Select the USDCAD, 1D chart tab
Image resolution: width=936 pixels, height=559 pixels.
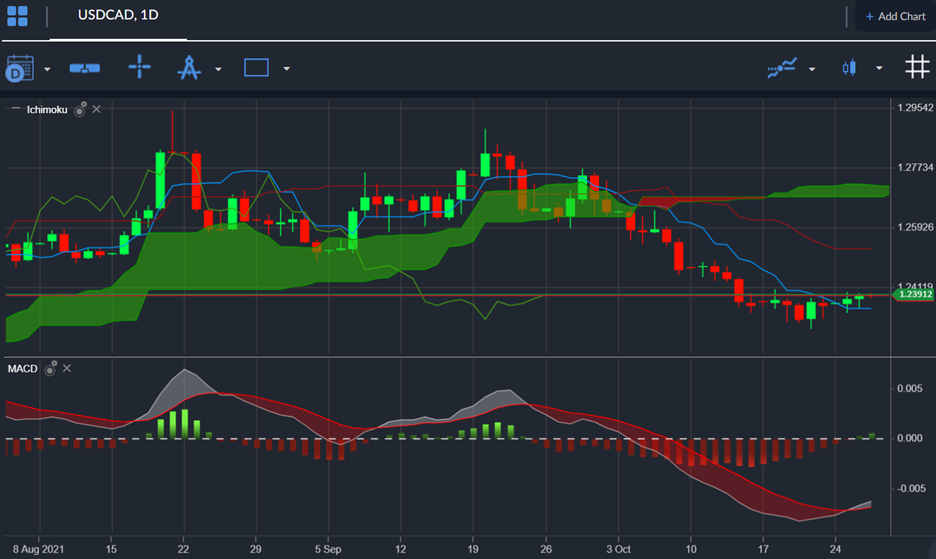(x=118, y=16)
